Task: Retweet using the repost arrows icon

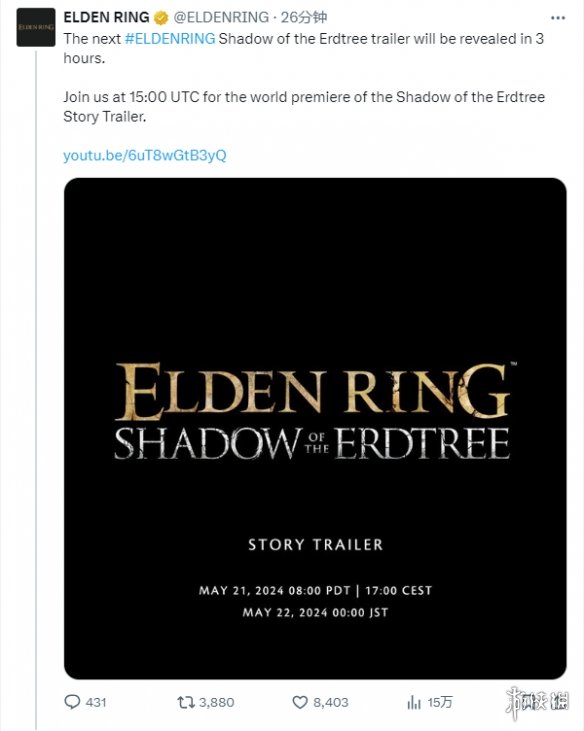Action: pos(186,703)
